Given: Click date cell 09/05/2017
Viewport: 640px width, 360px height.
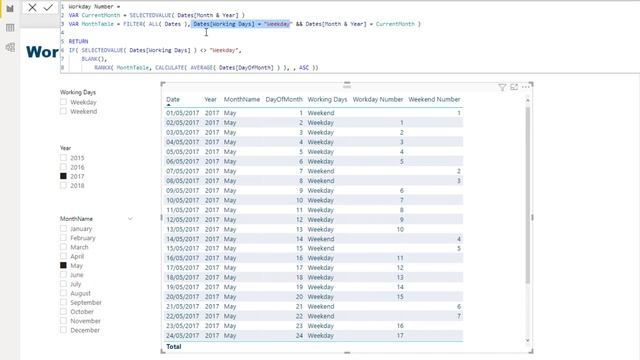Looking at the screenshot, I should (x=182, y=191).
